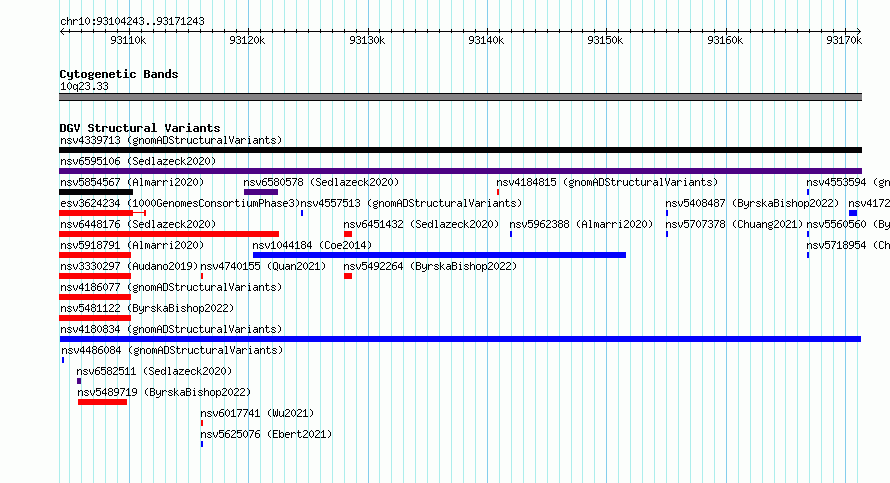Screen dimensions: 890x483
Task: Select the black nsv4339713 variant bar
Action: click(460, 150)
